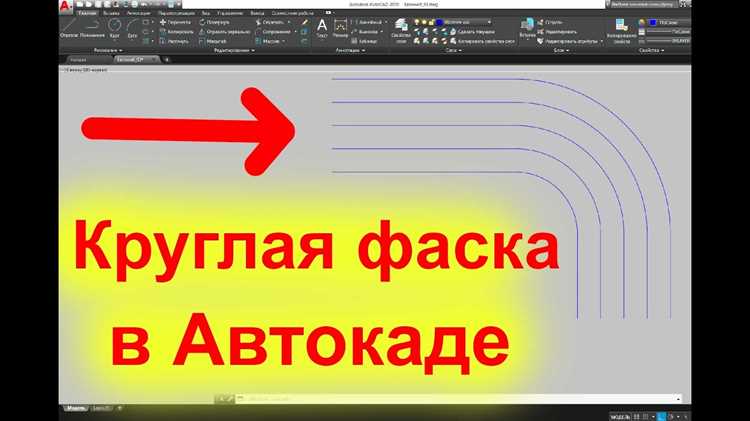
Task: Open the Вывод ribbon tab
Action: click(257, 13)
